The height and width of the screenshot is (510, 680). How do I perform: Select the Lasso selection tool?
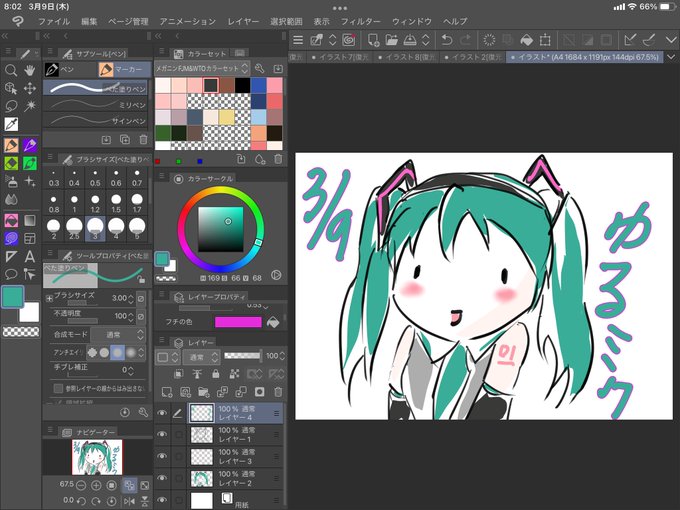pos(11,106)
